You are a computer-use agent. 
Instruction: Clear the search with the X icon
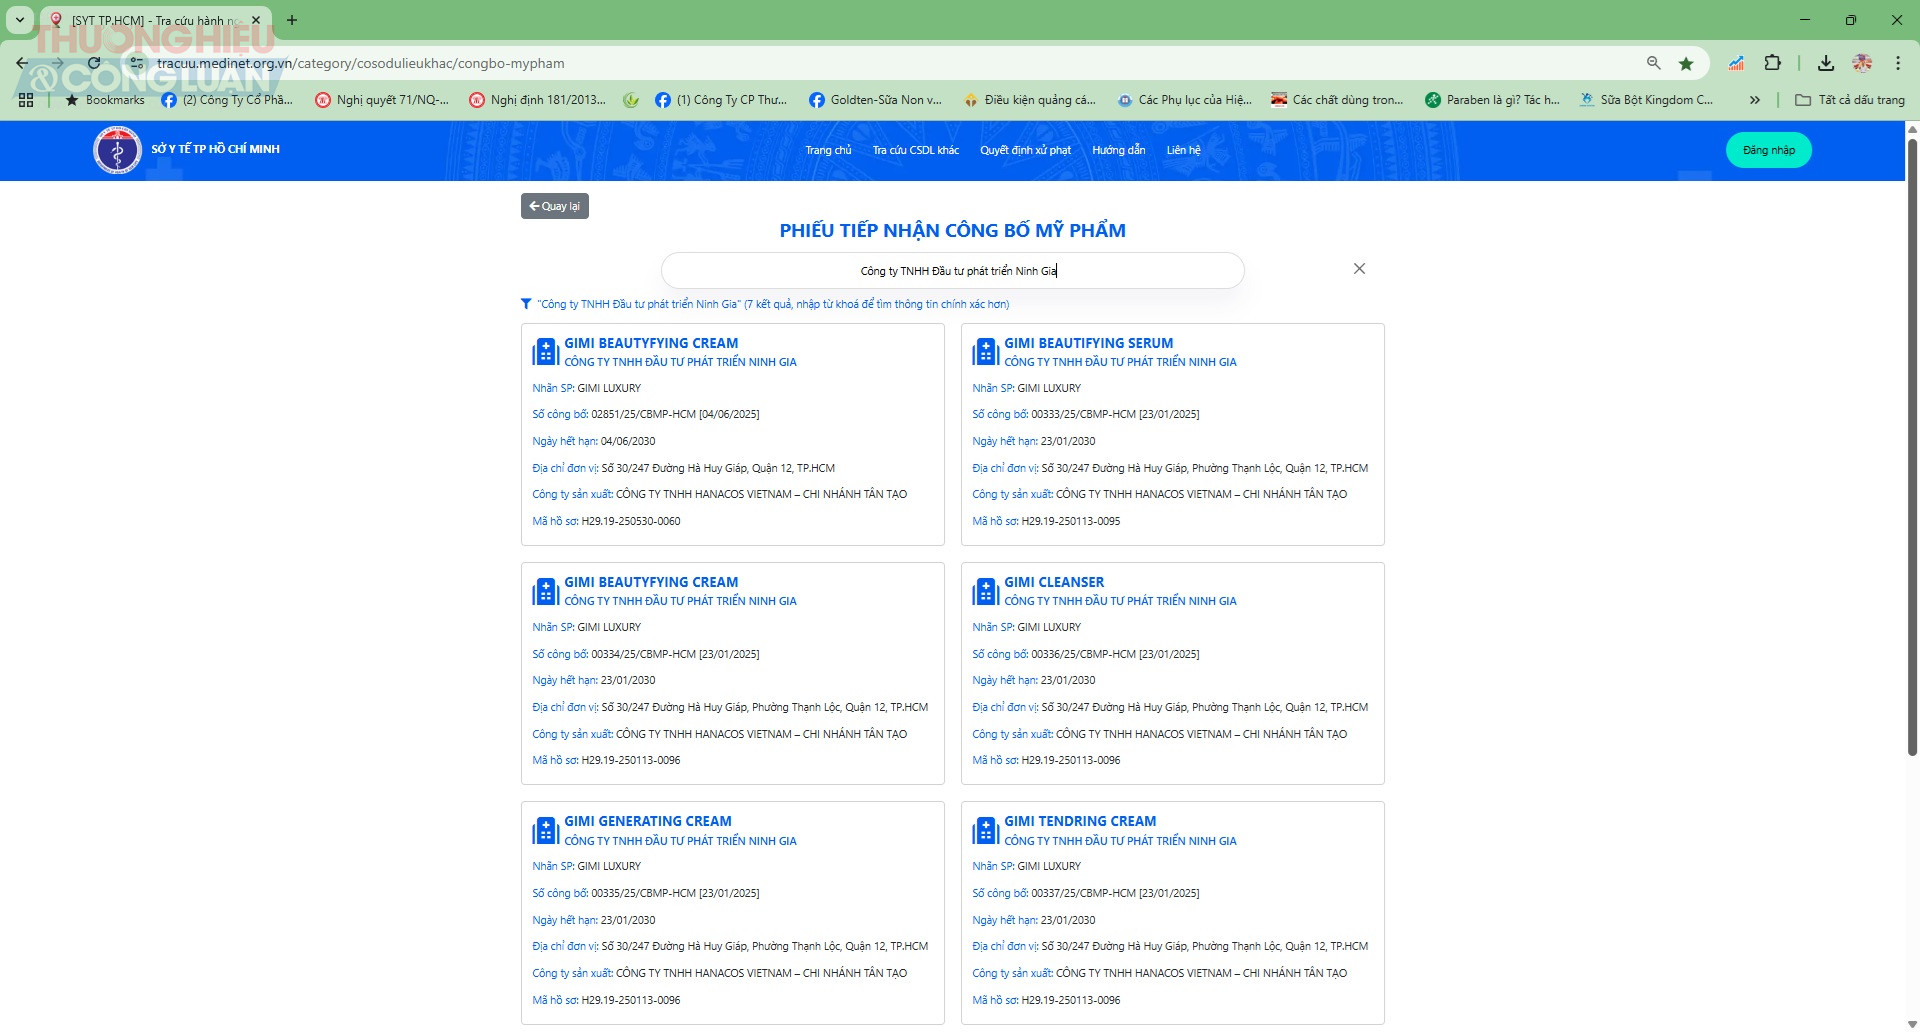click(1359, 269)
